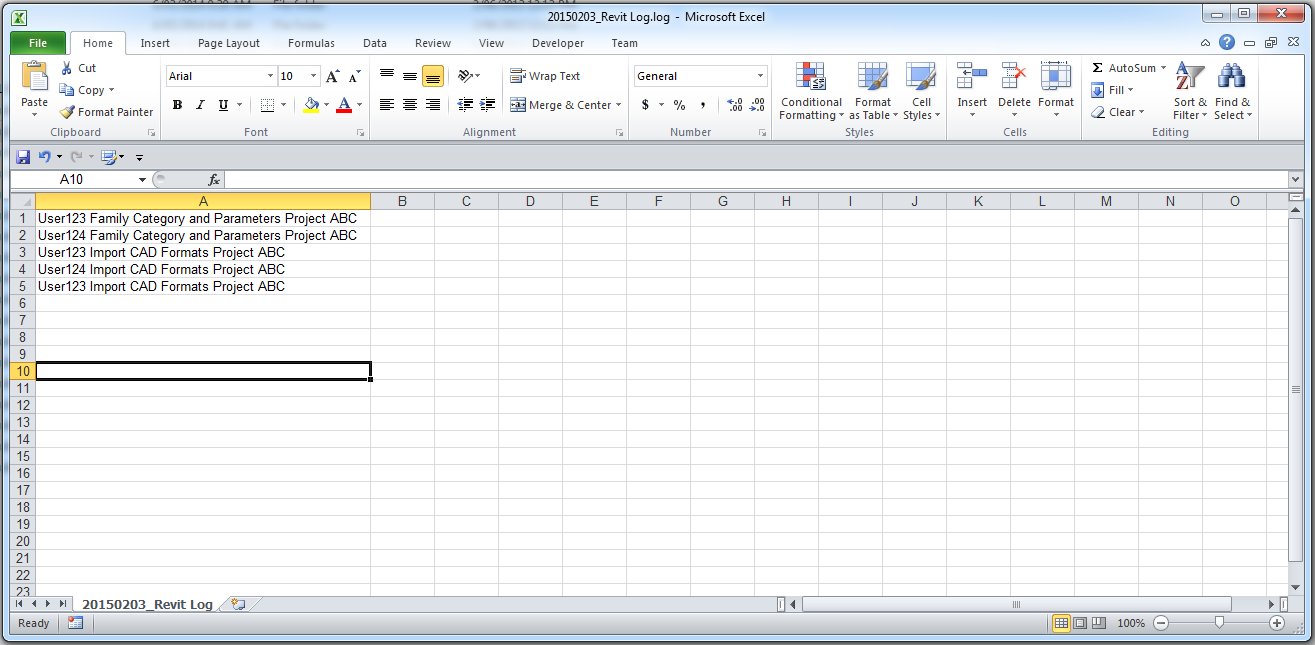The width and height of the screenshot is (1315, 645).
Task: Expand the General number format dropdown
Action: tap(760, 76)
